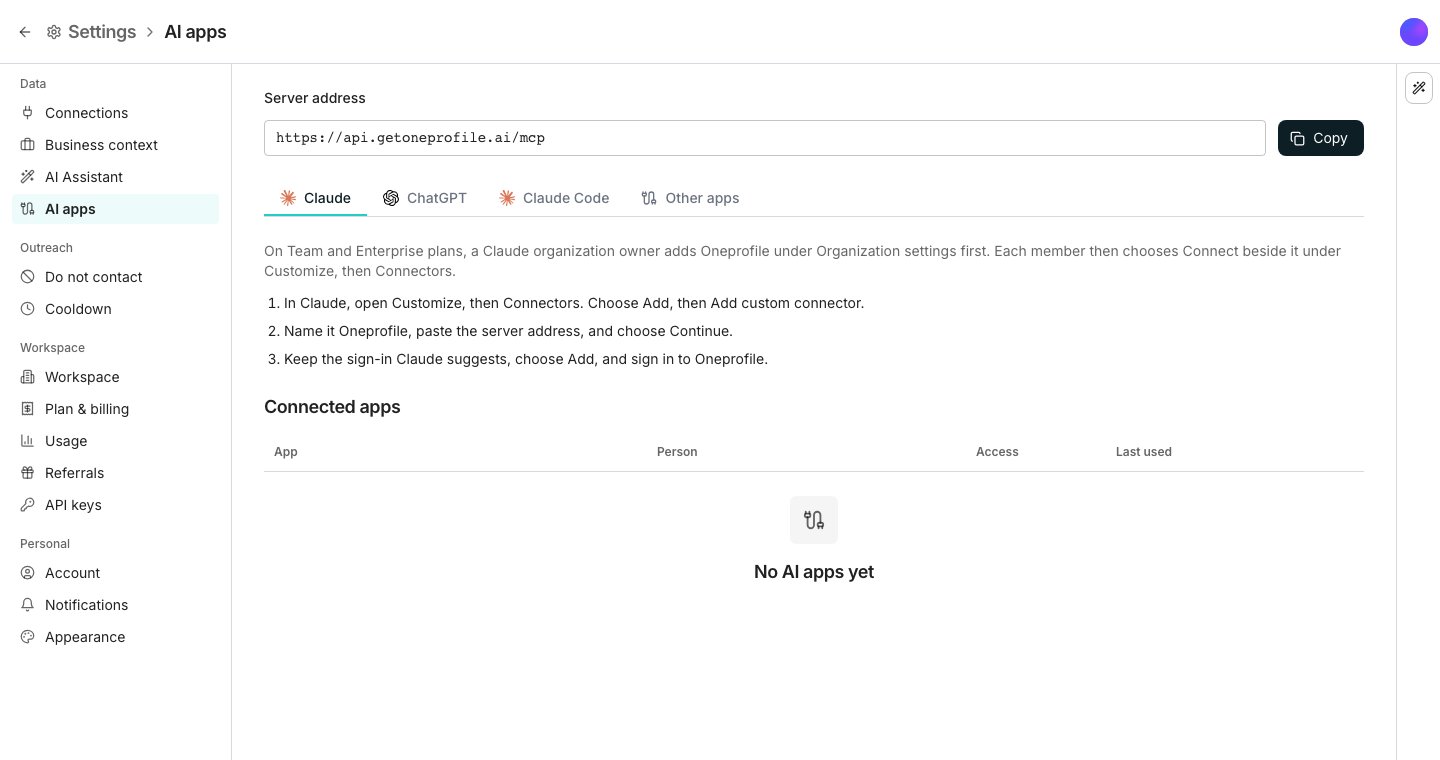Open Referrals page

(115, 473)
